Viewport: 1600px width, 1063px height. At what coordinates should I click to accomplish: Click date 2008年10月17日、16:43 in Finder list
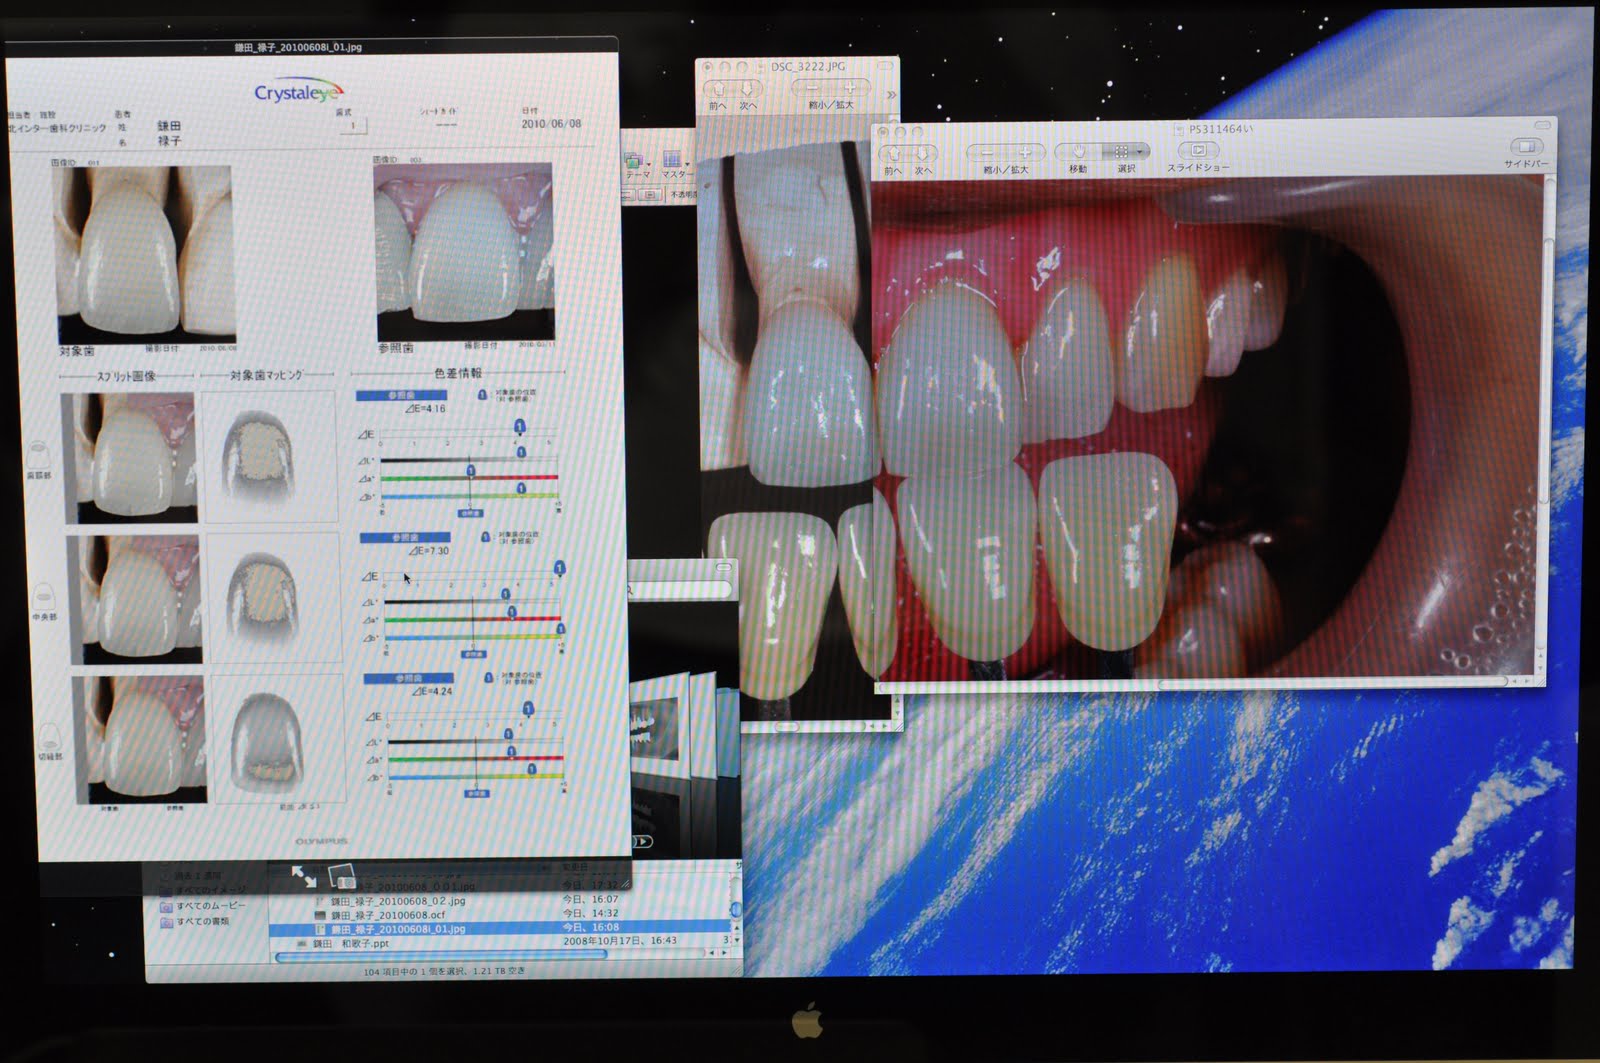pyautogui.click(x=620, y=941)
